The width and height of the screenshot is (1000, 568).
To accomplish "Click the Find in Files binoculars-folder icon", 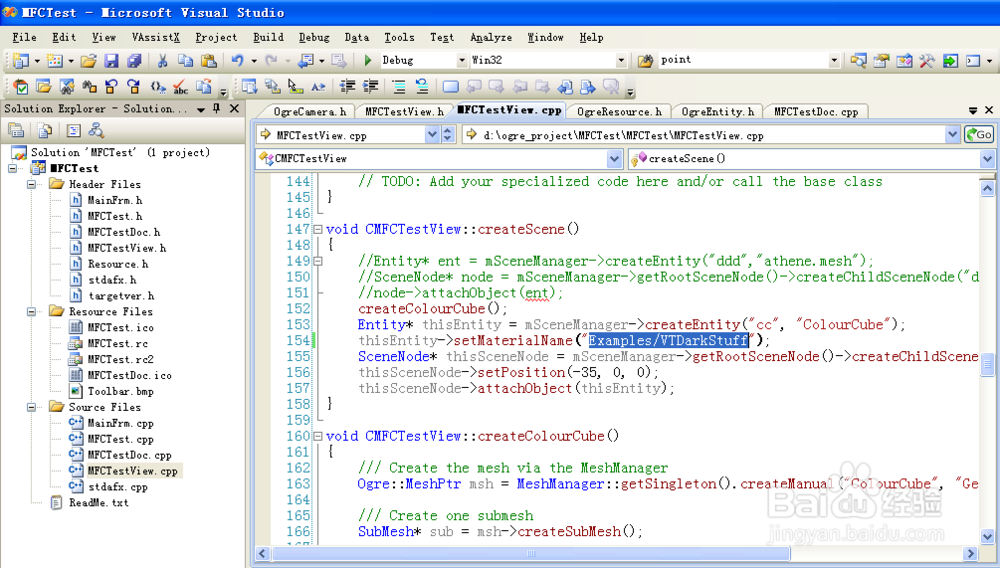I will [x=645, y=61].
